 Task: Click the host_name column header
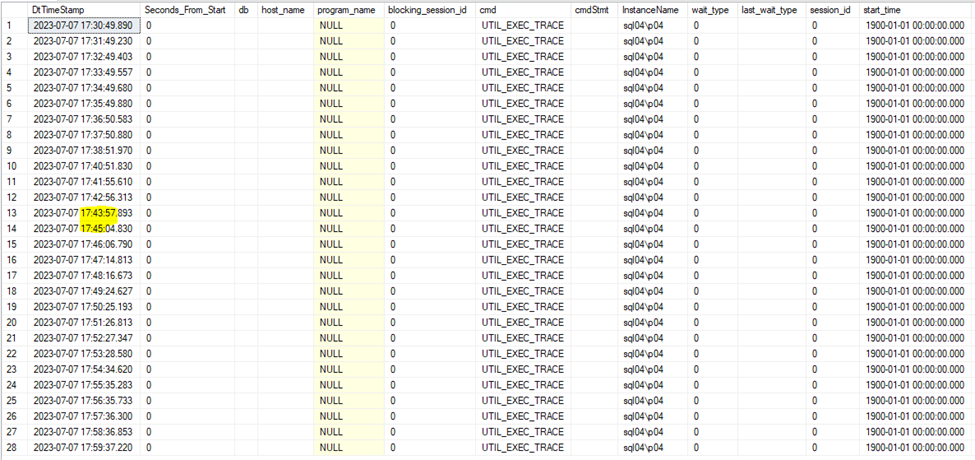tap(283, 9)
